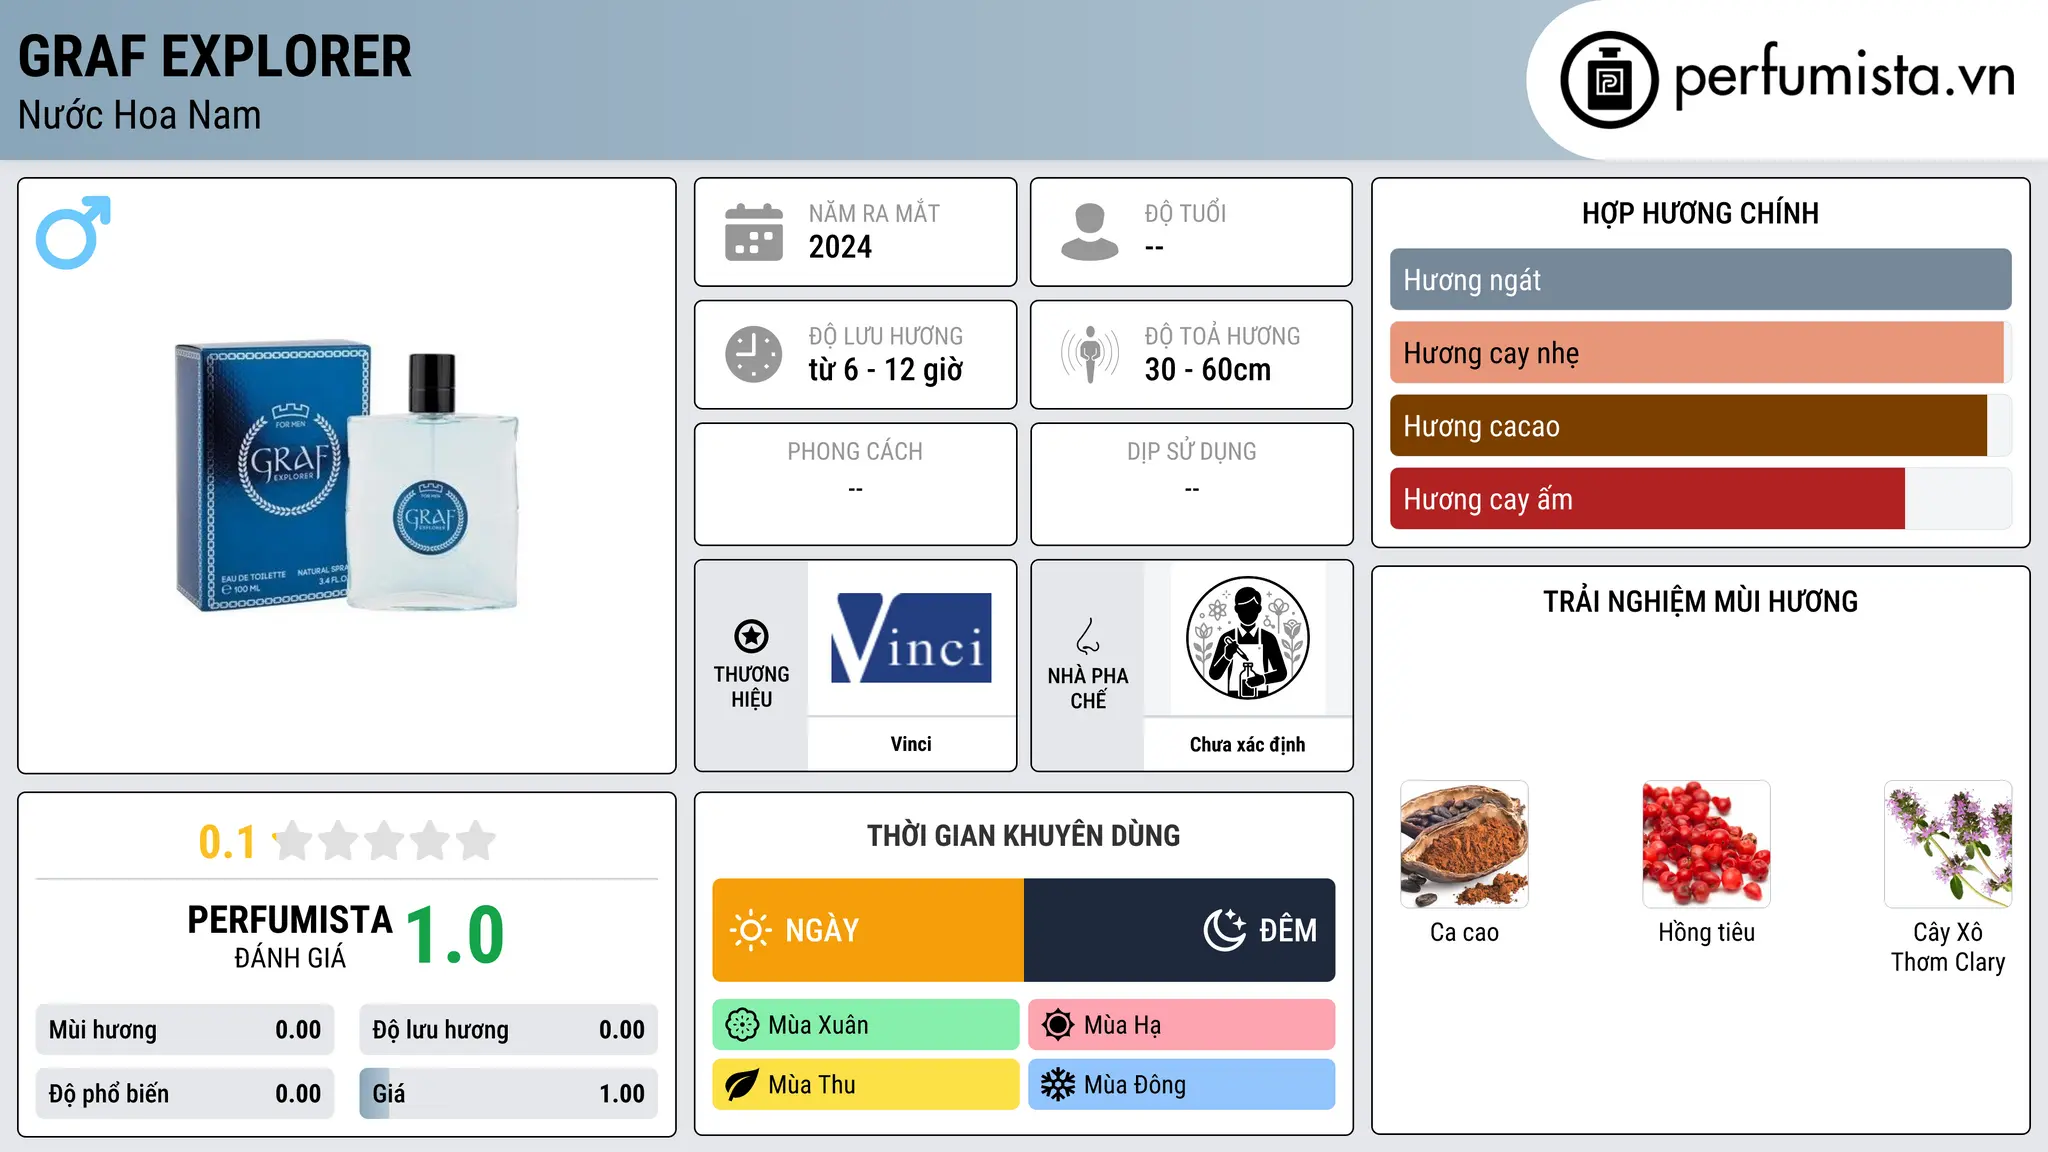2048x1152 pixels.
Task: Click the moon icon in the ĐÊM bar
Action: pyautogui.click(x=1225, y=930)
